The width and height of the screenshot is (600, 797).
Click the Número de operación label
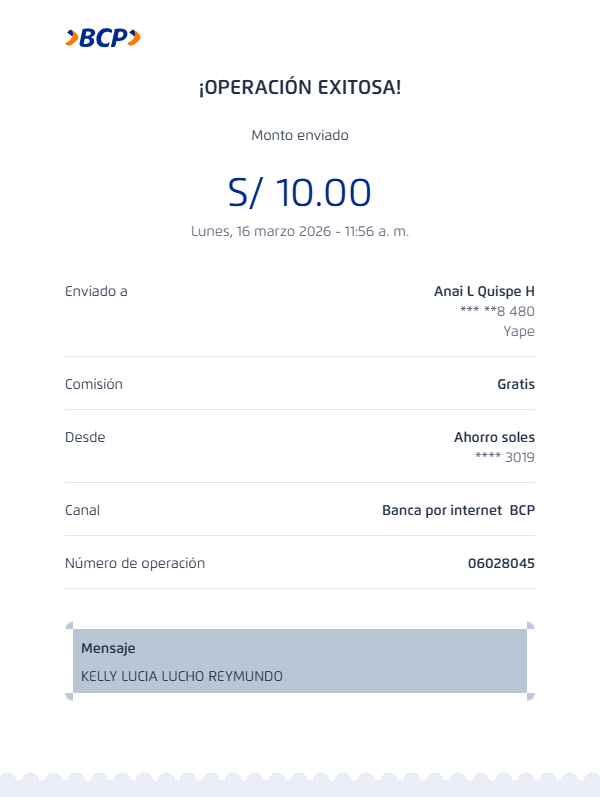point(135,563)
